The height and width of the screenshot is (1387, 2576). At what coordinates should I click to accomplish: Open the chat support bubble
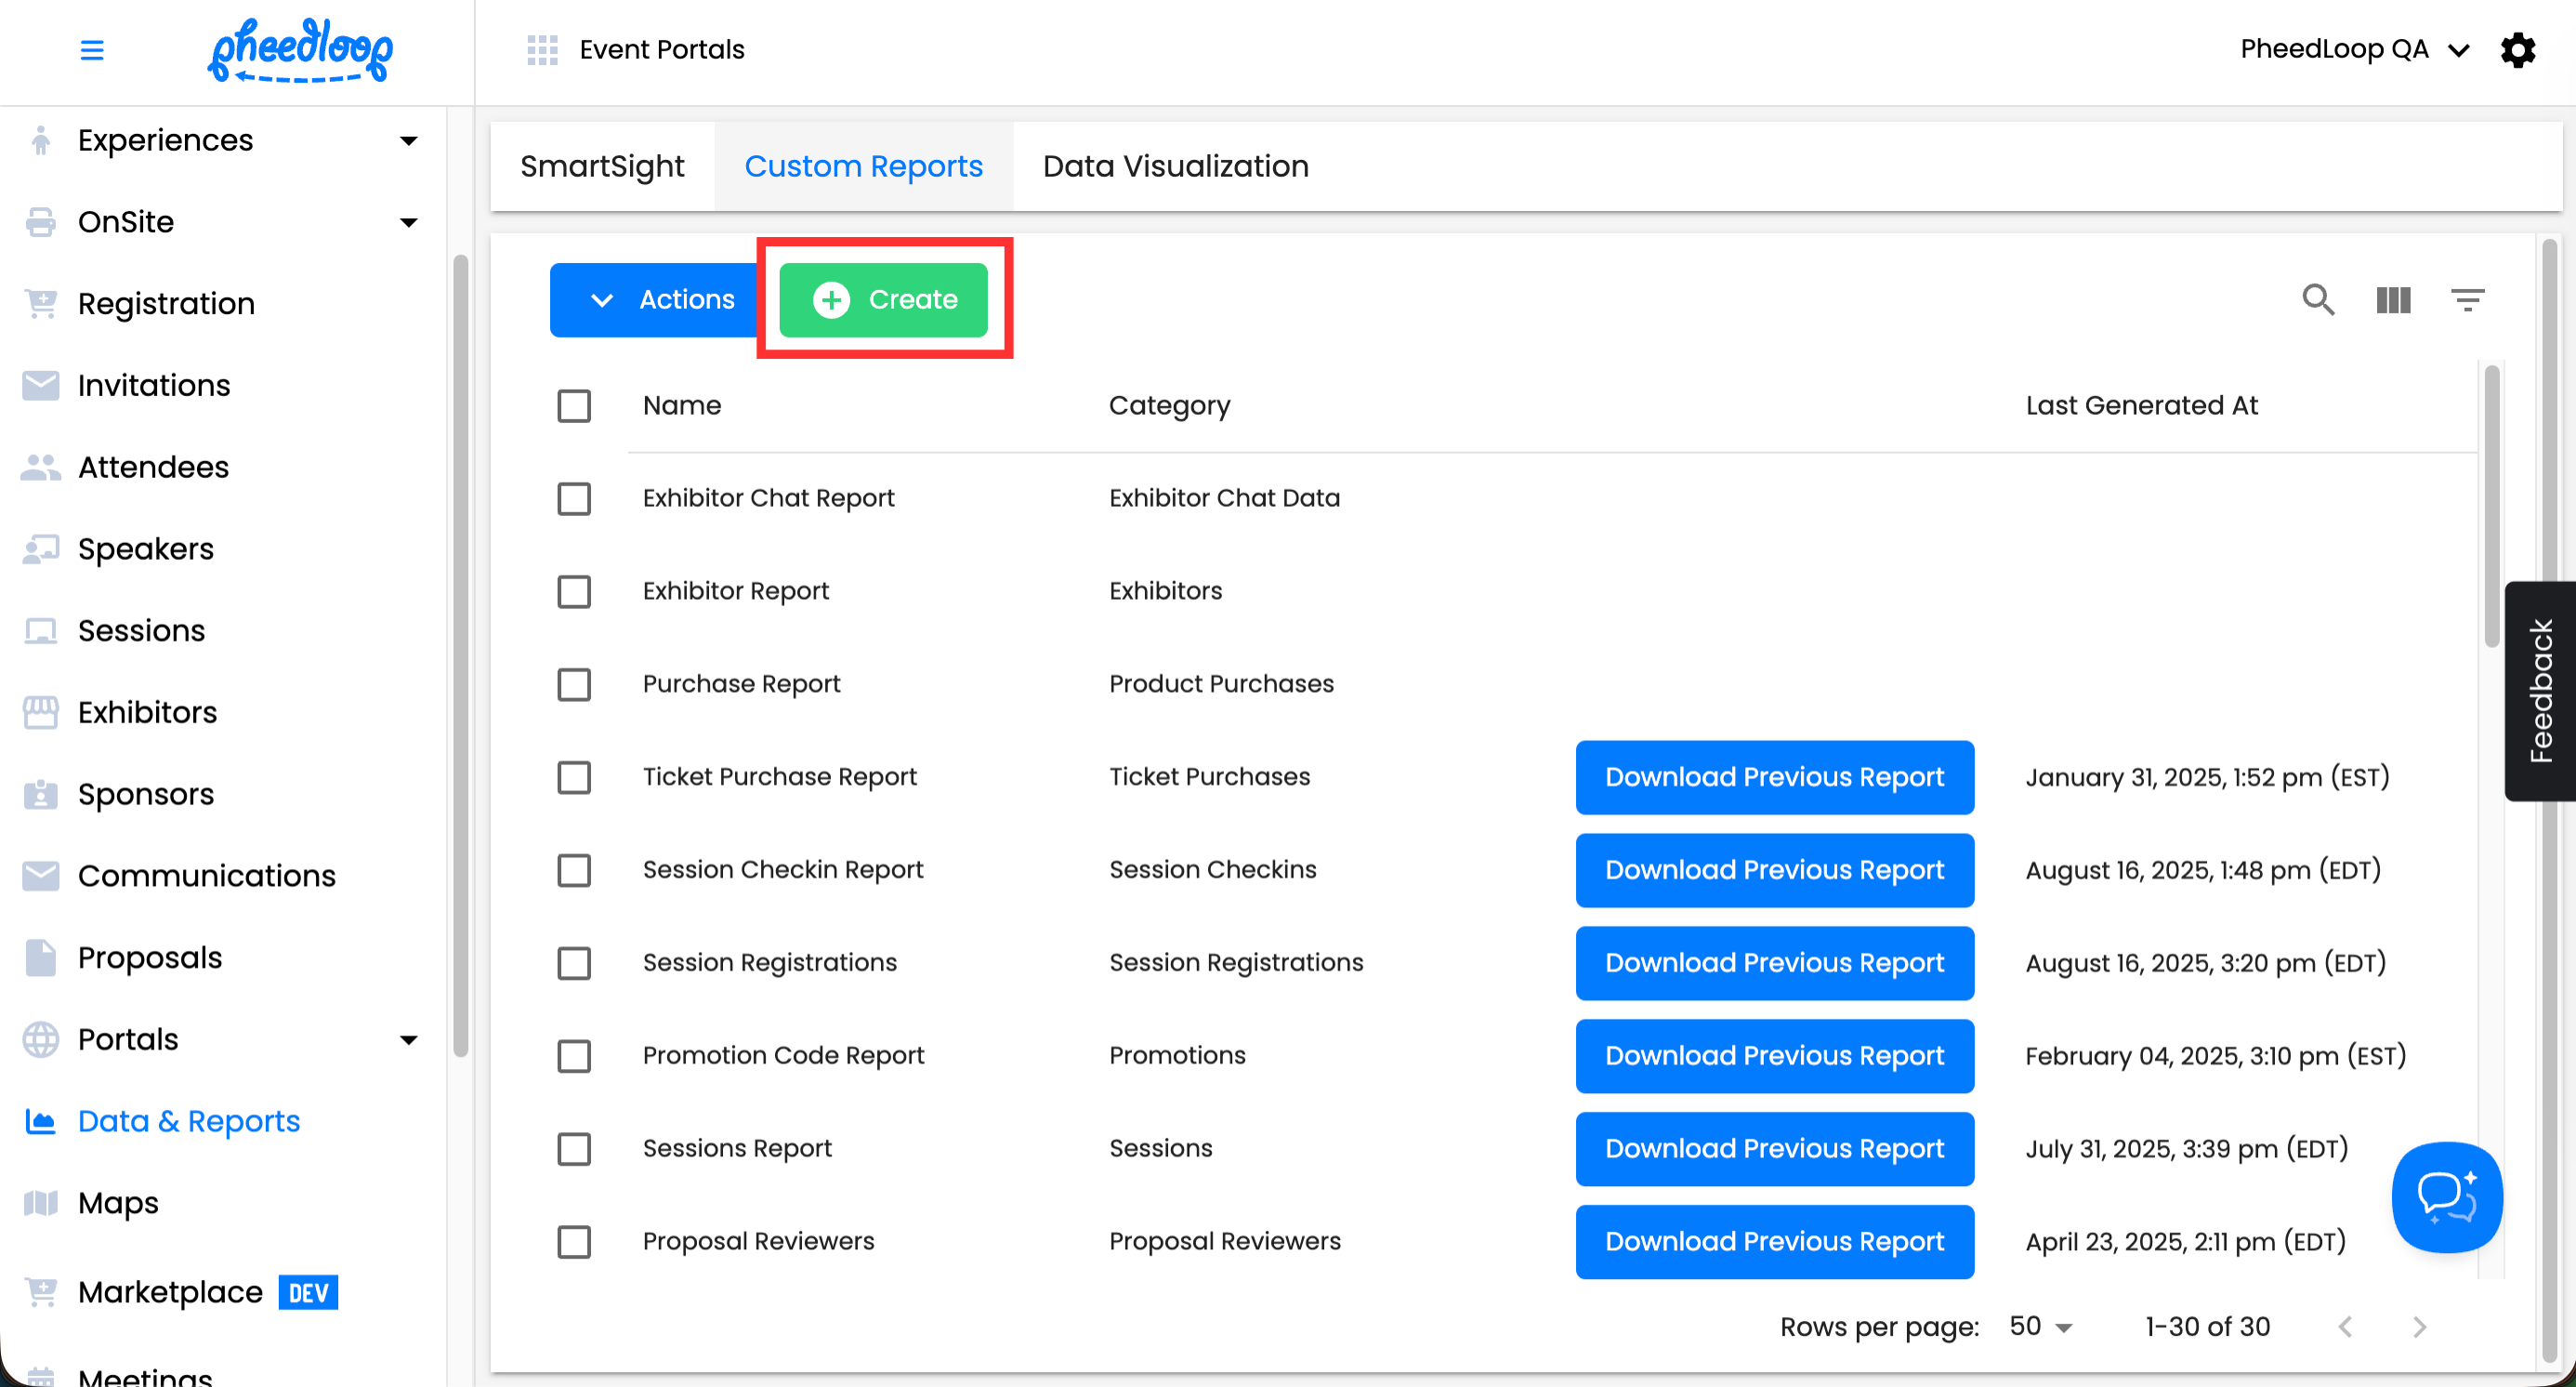[x=2446, y=1196]
